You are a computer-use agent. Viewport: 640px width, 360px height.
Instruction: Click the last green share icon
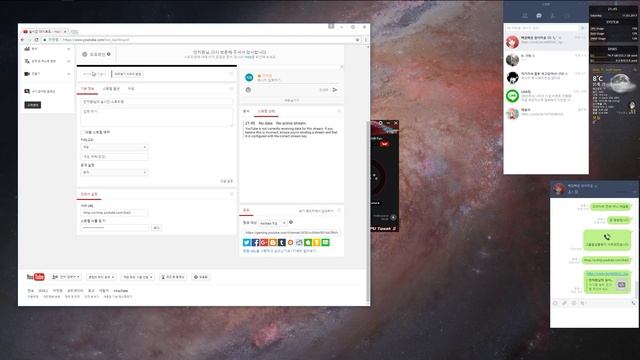pos(325,242)
